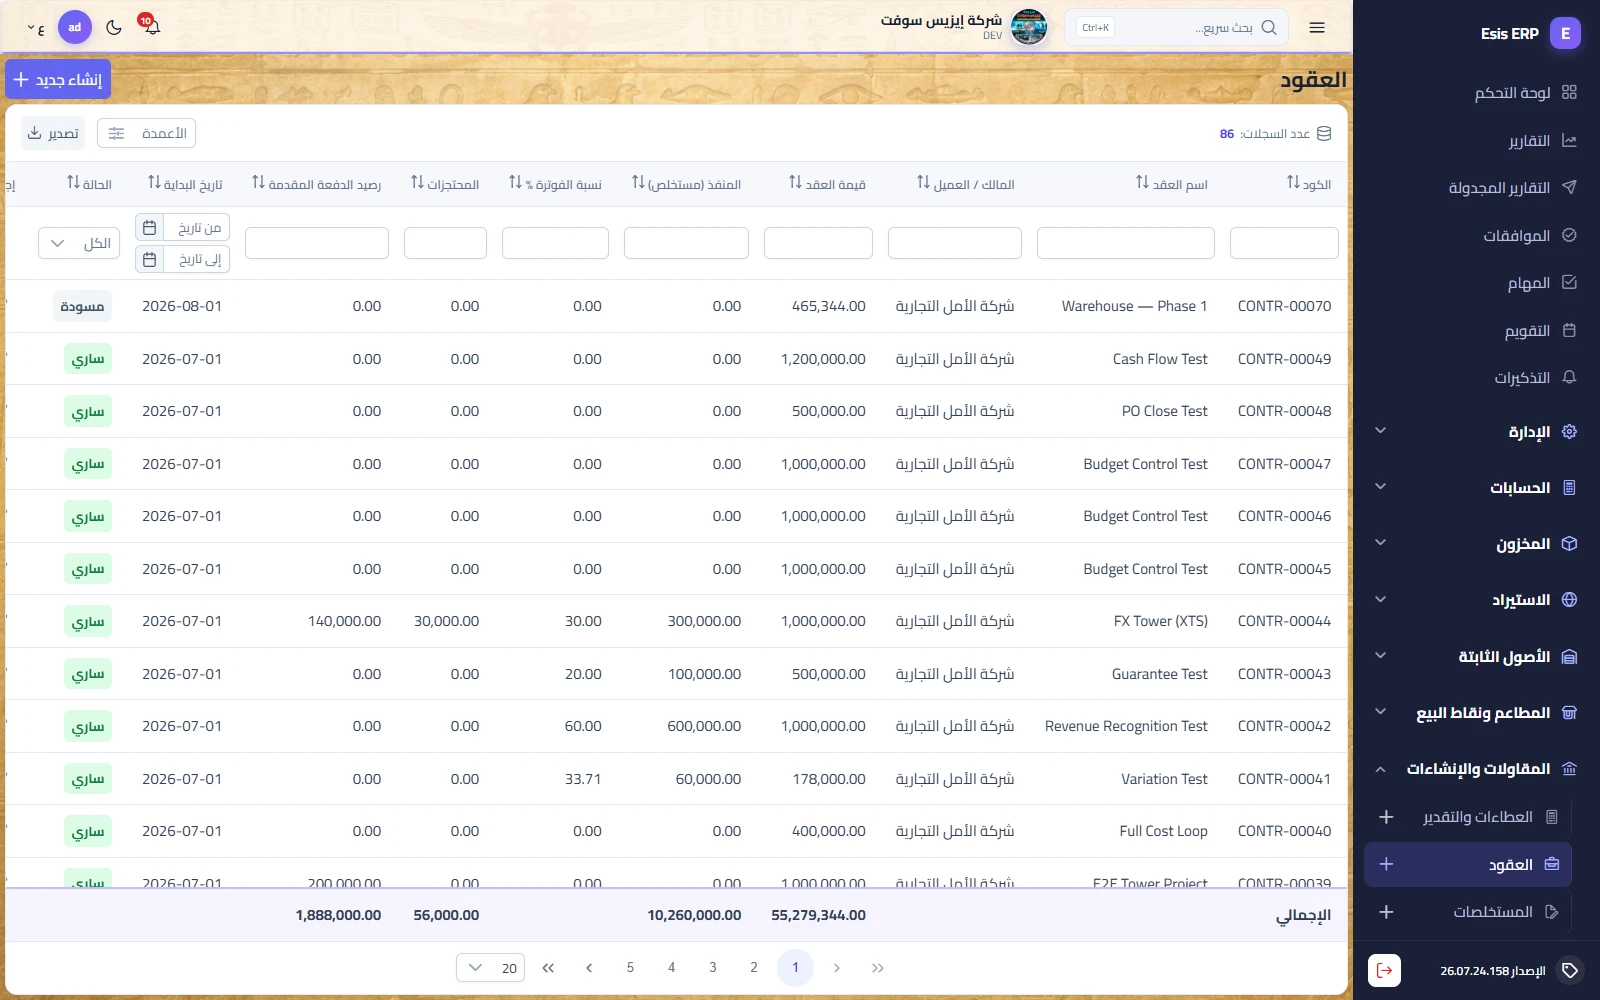Screen dimensions: 1600x1000
Task: Click the logout icon button
Action: [1384, 970]
